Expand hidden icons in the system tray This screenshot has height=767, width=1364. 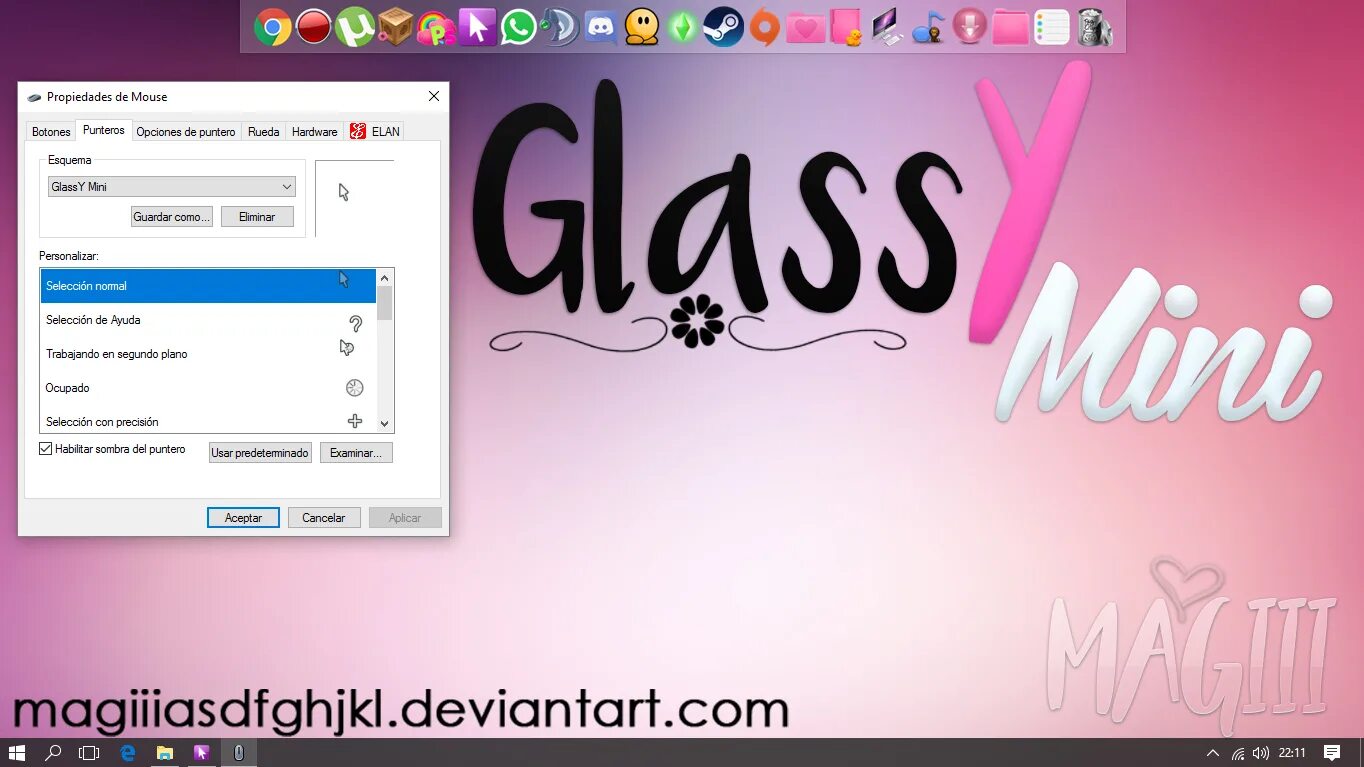coord(1211,753)
